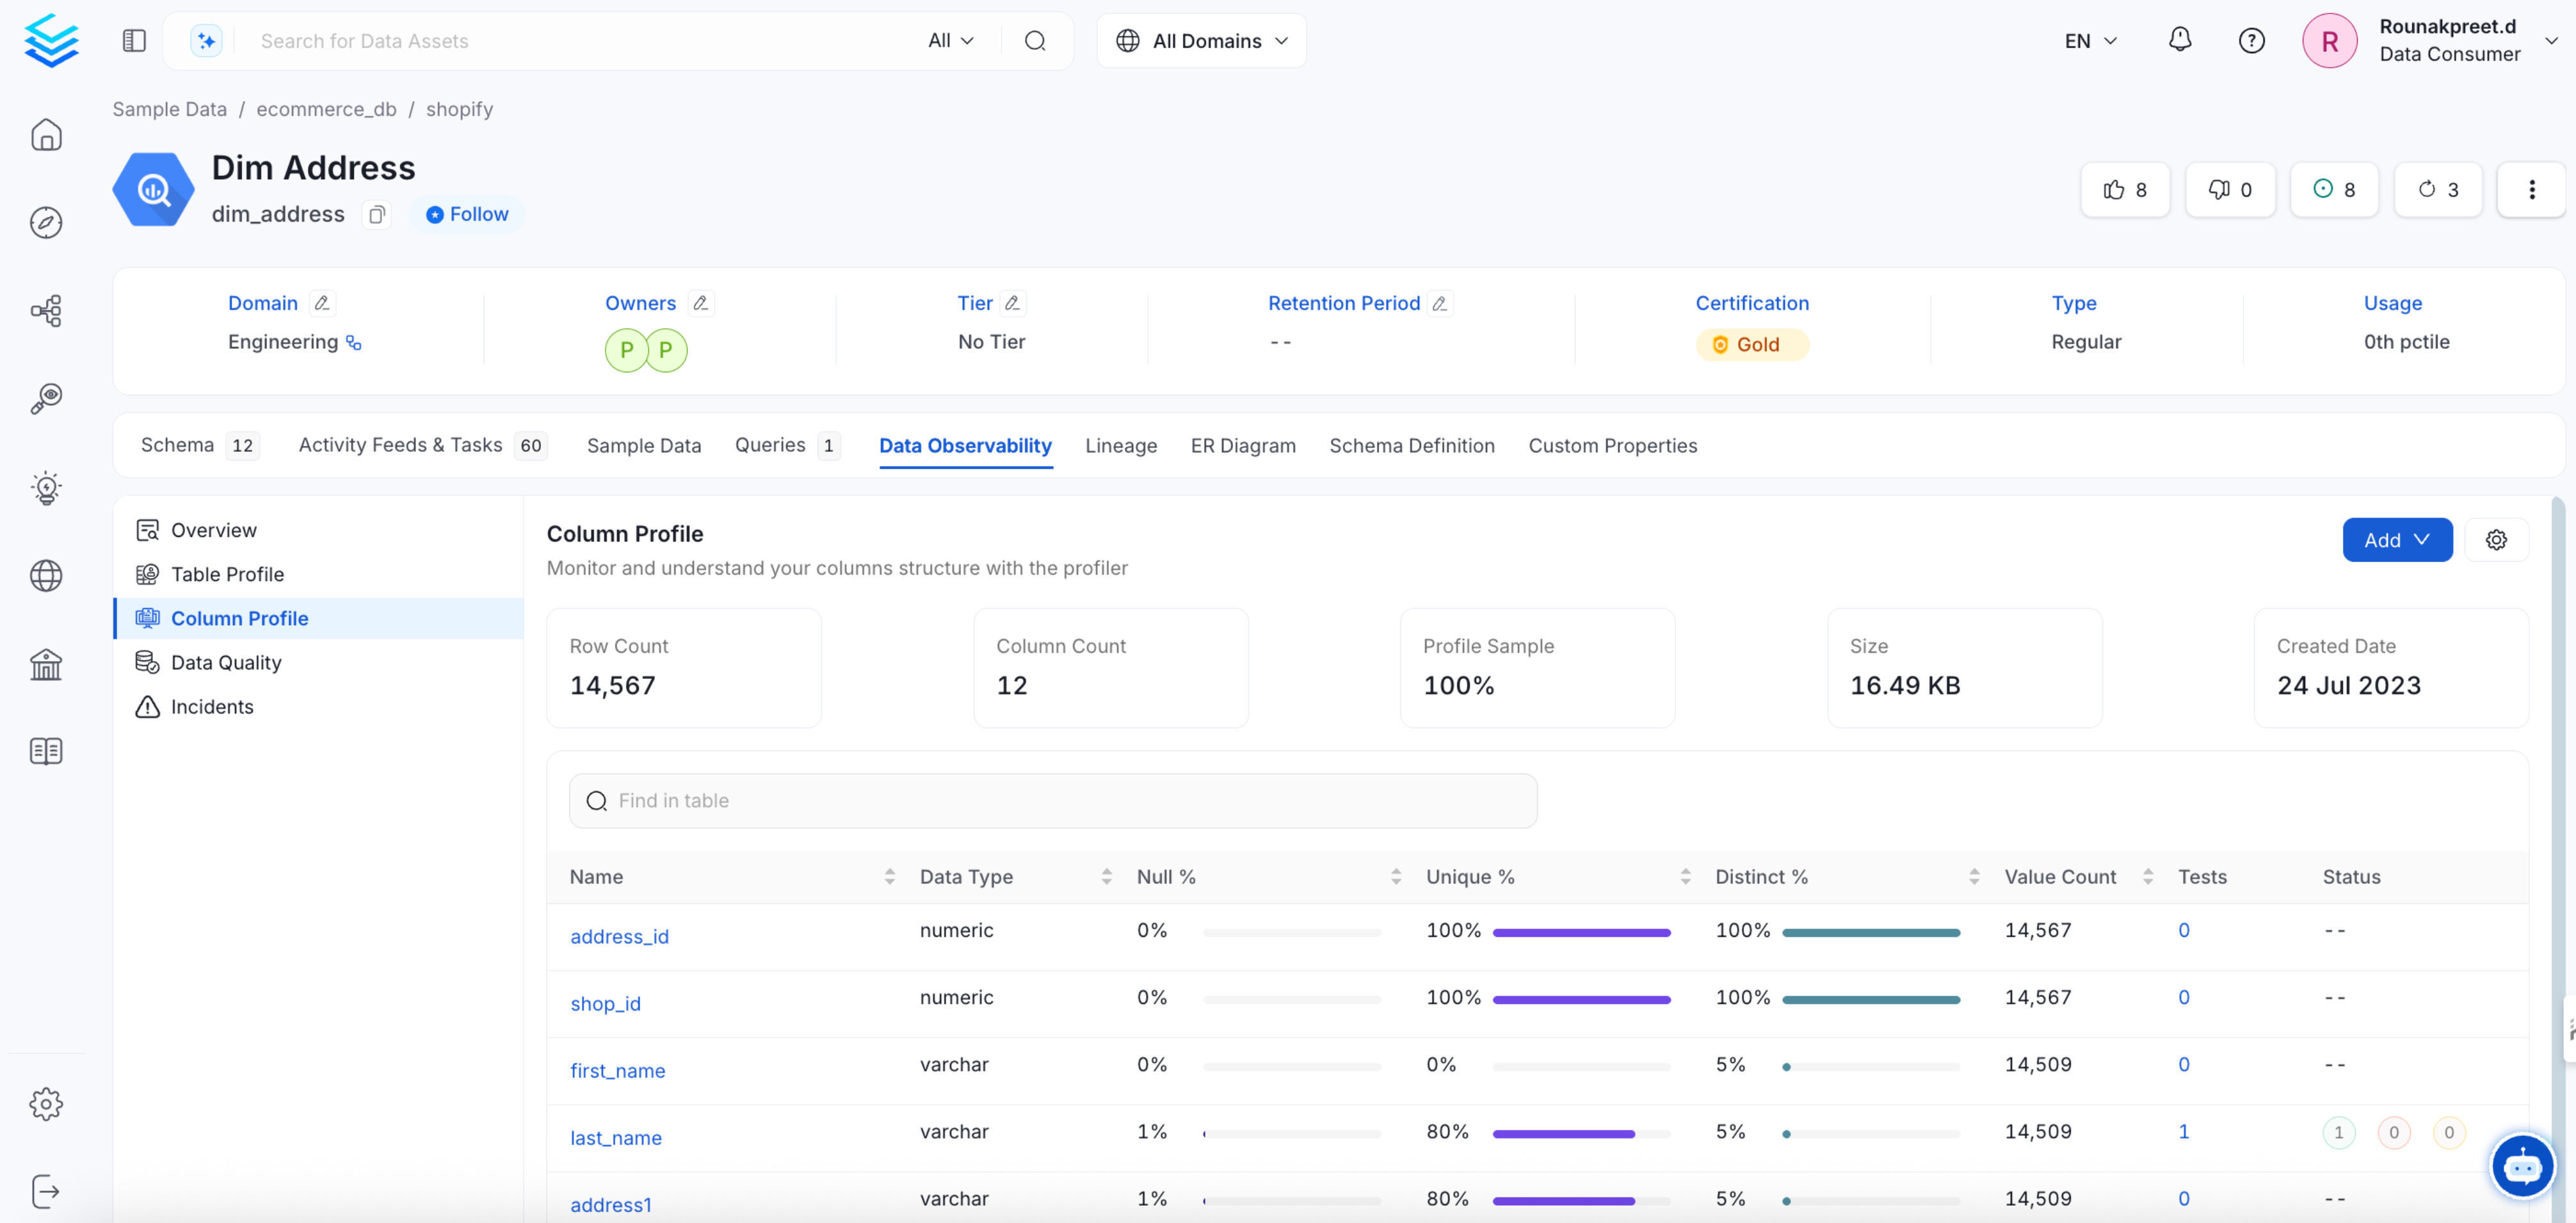Viewport: 2576px width, 1223px height.
Task: Click the Find in table search field
Action: [x=1052, y=800]
